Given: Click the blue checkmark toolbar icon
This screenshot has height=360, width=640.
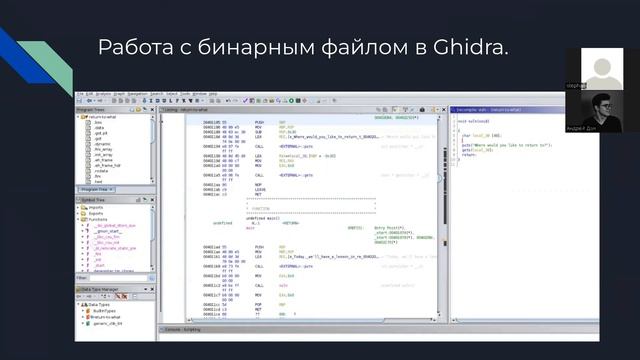Looking at the screenshot, I should 245,100.
